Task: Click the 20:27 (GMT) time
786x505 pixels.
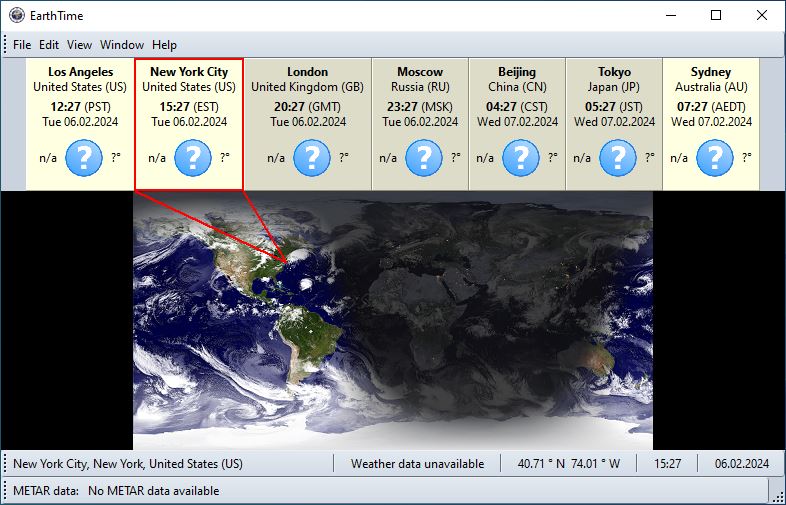Action: pyautogui.click(x=307, y=107)
